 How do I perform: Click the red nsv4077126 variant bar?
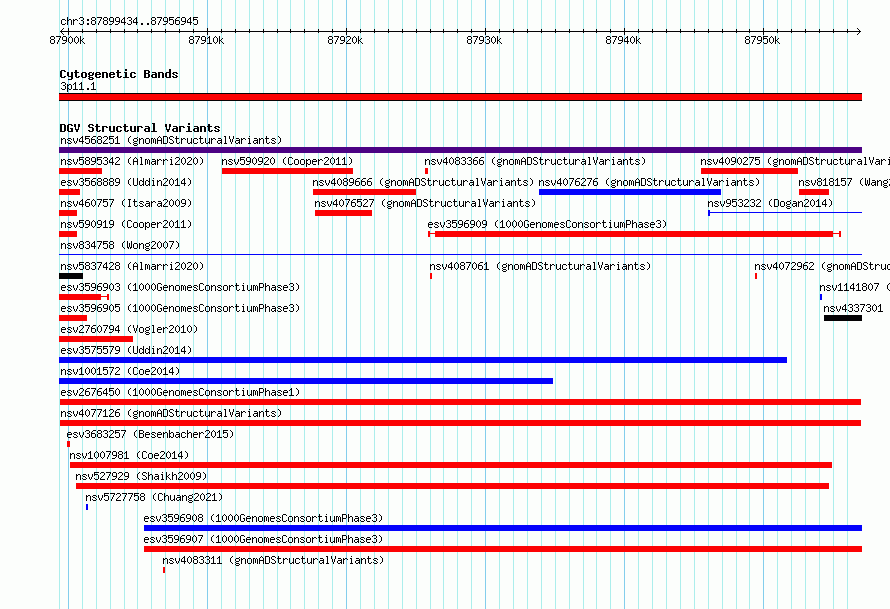coord(460,423)
